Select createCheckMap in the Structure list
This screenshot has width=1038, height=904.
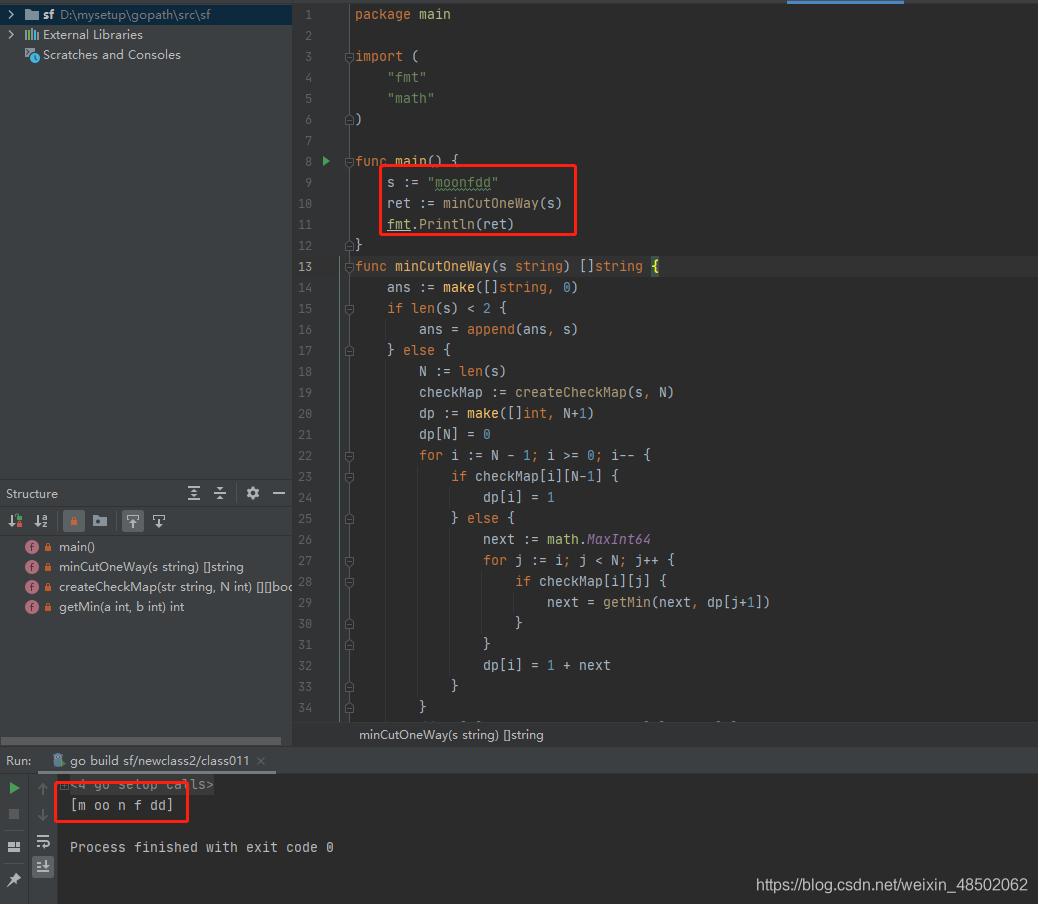click(x=175, y=587)
